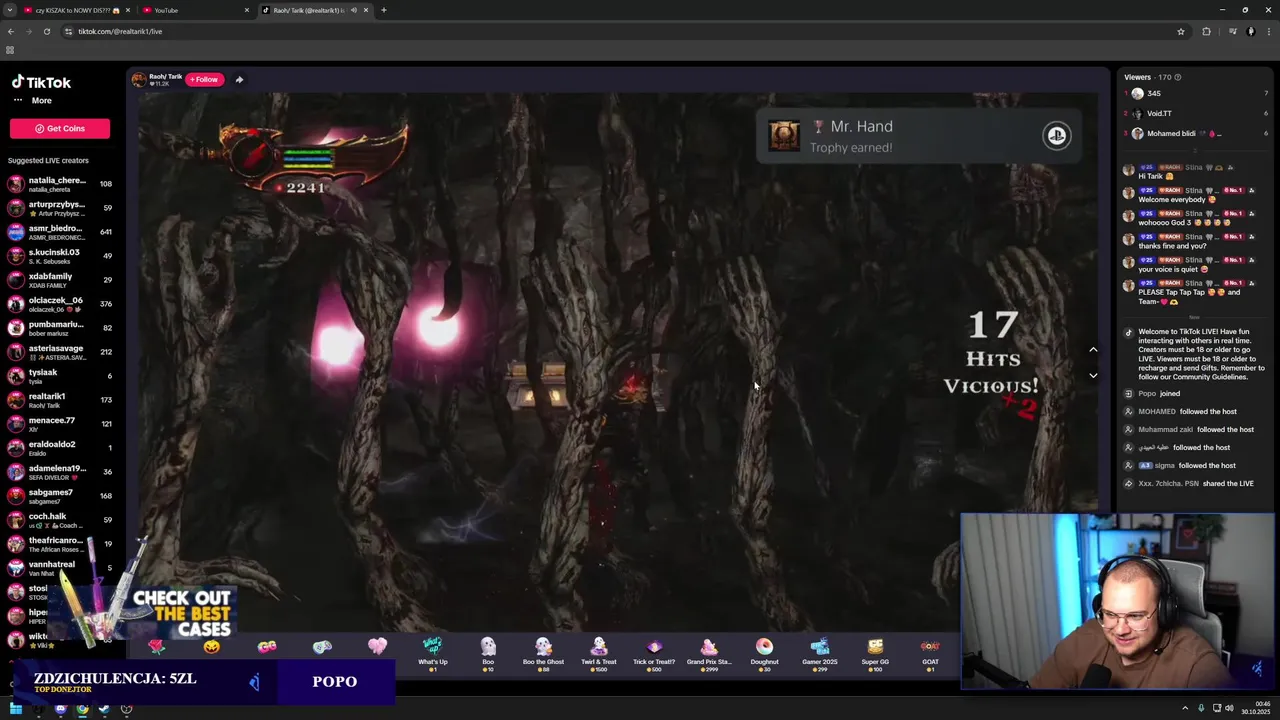Click the browser back button

point(11,31)
